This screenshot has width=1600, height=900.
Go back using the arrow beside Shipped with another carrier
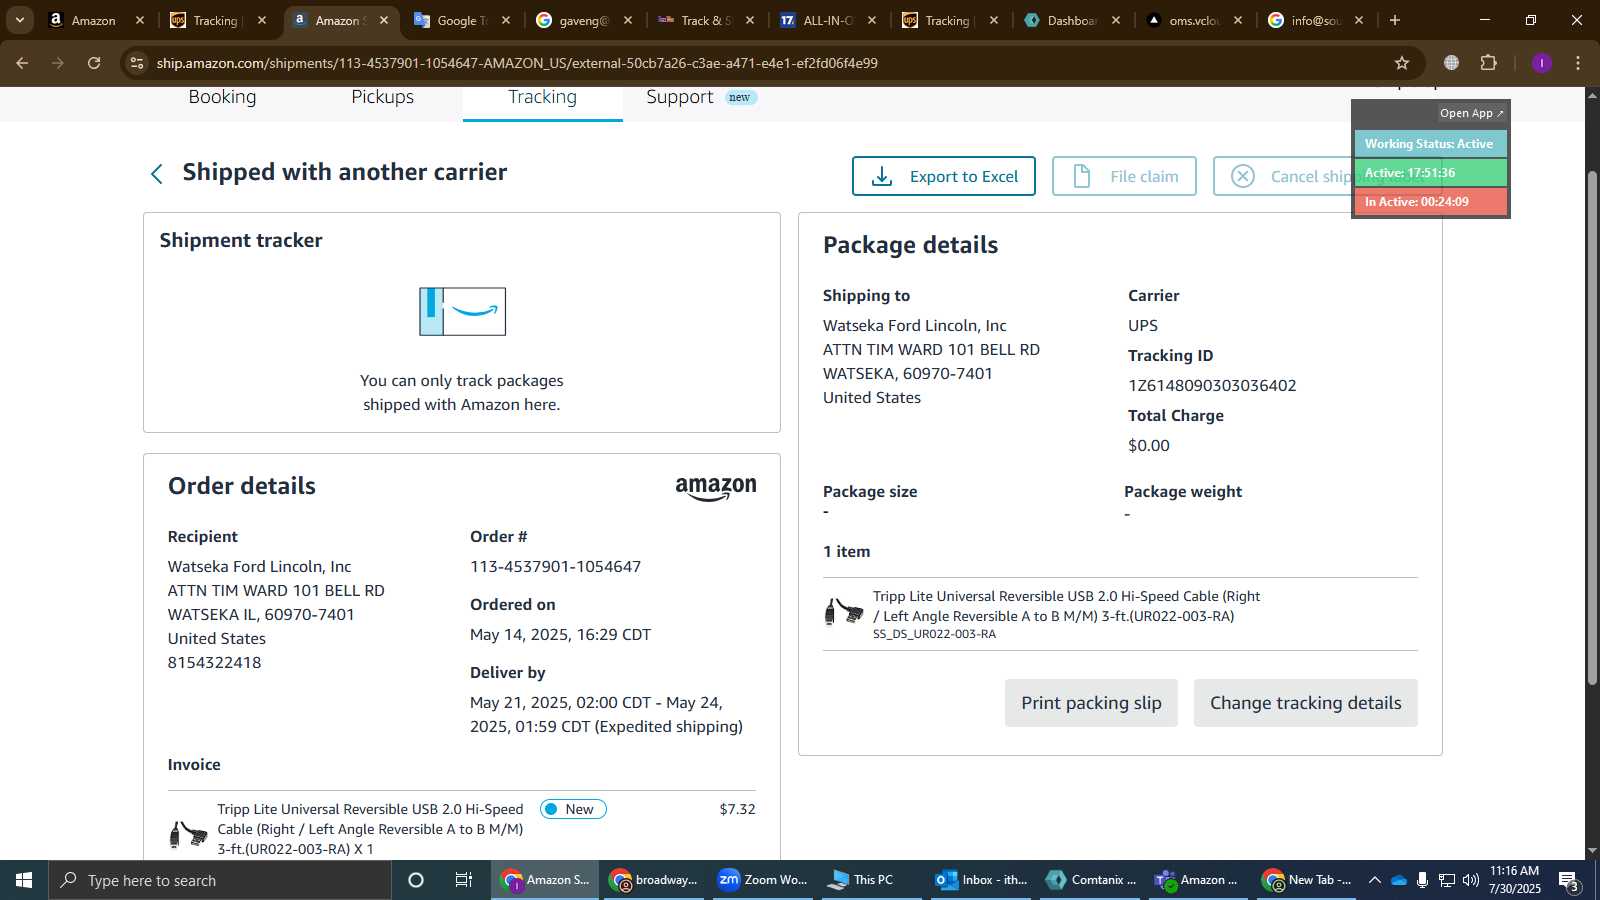pos(157,174)
